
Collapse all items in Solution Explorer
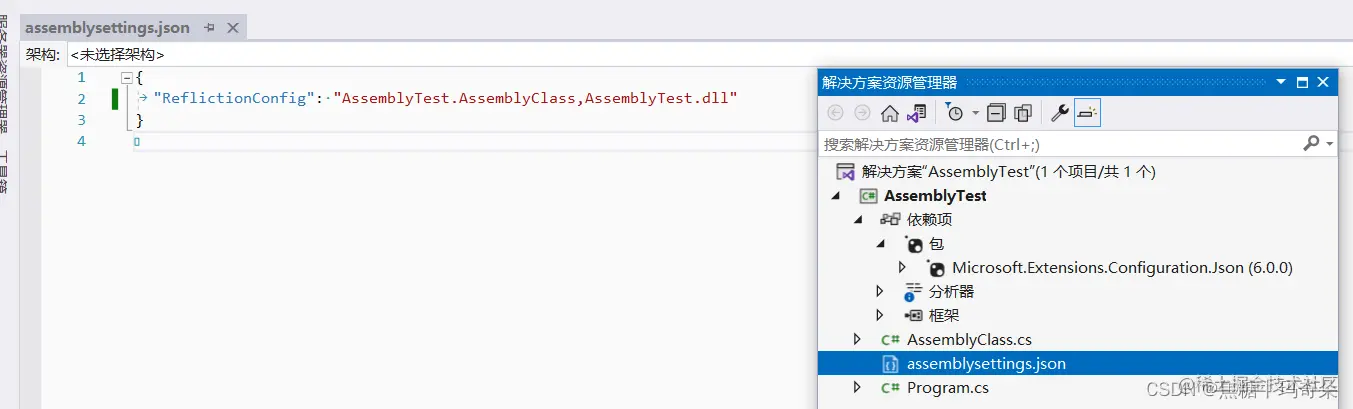tap(996, 113)
